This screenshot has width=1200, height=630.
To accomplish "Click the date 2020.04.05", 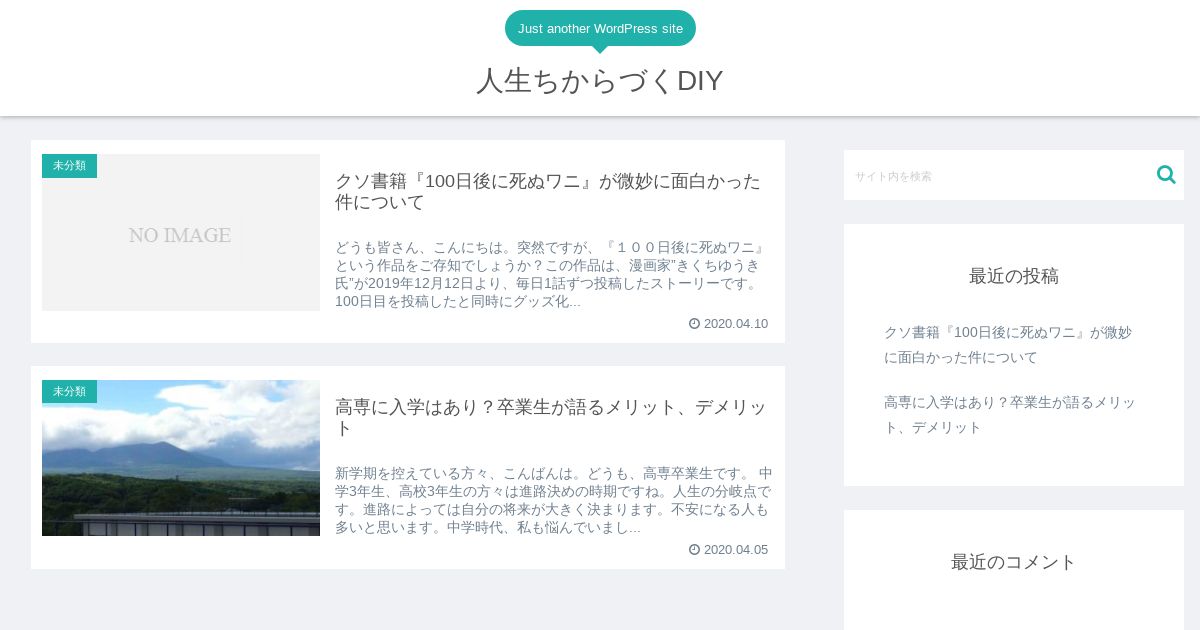I will (x=736, y=550).
